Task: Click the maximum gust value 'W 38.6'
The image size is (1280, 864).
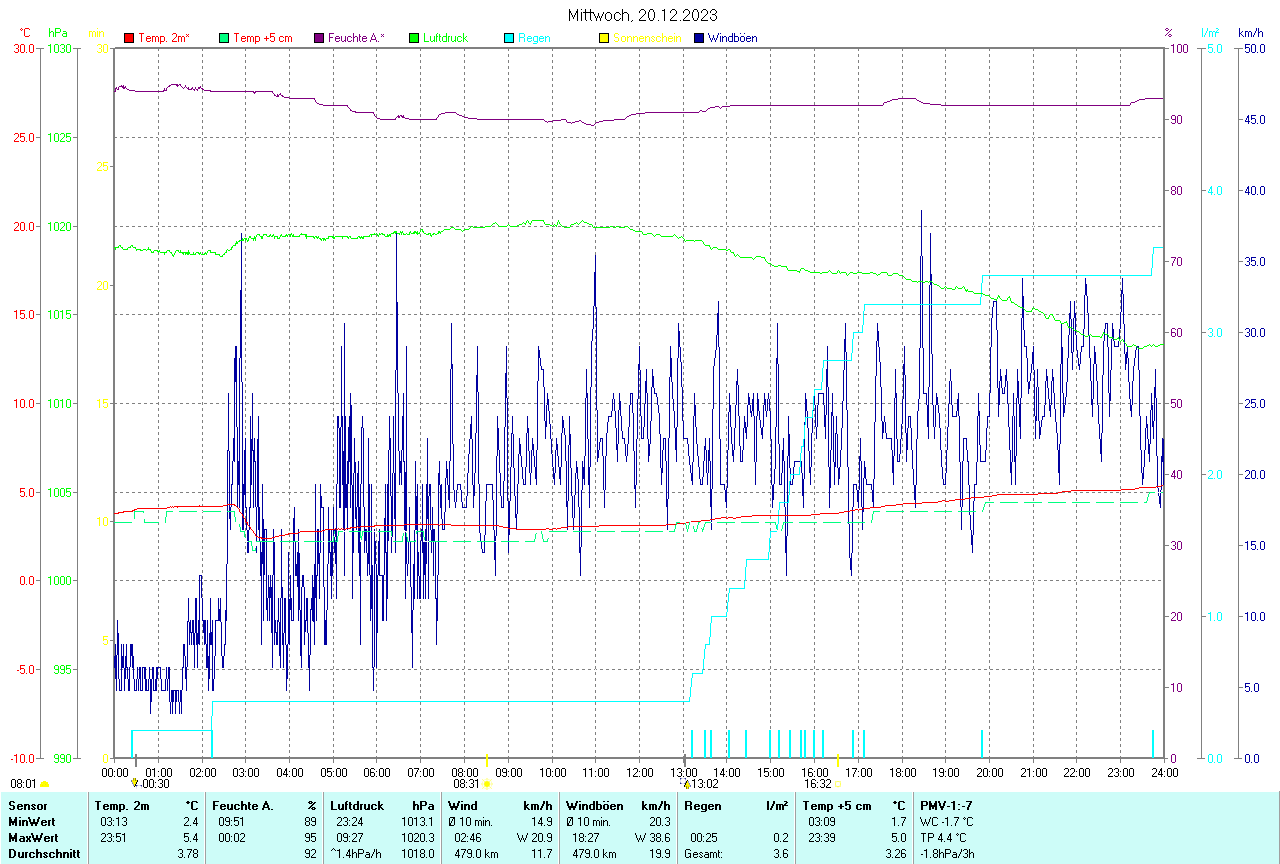Action: (x=652, y=837)
